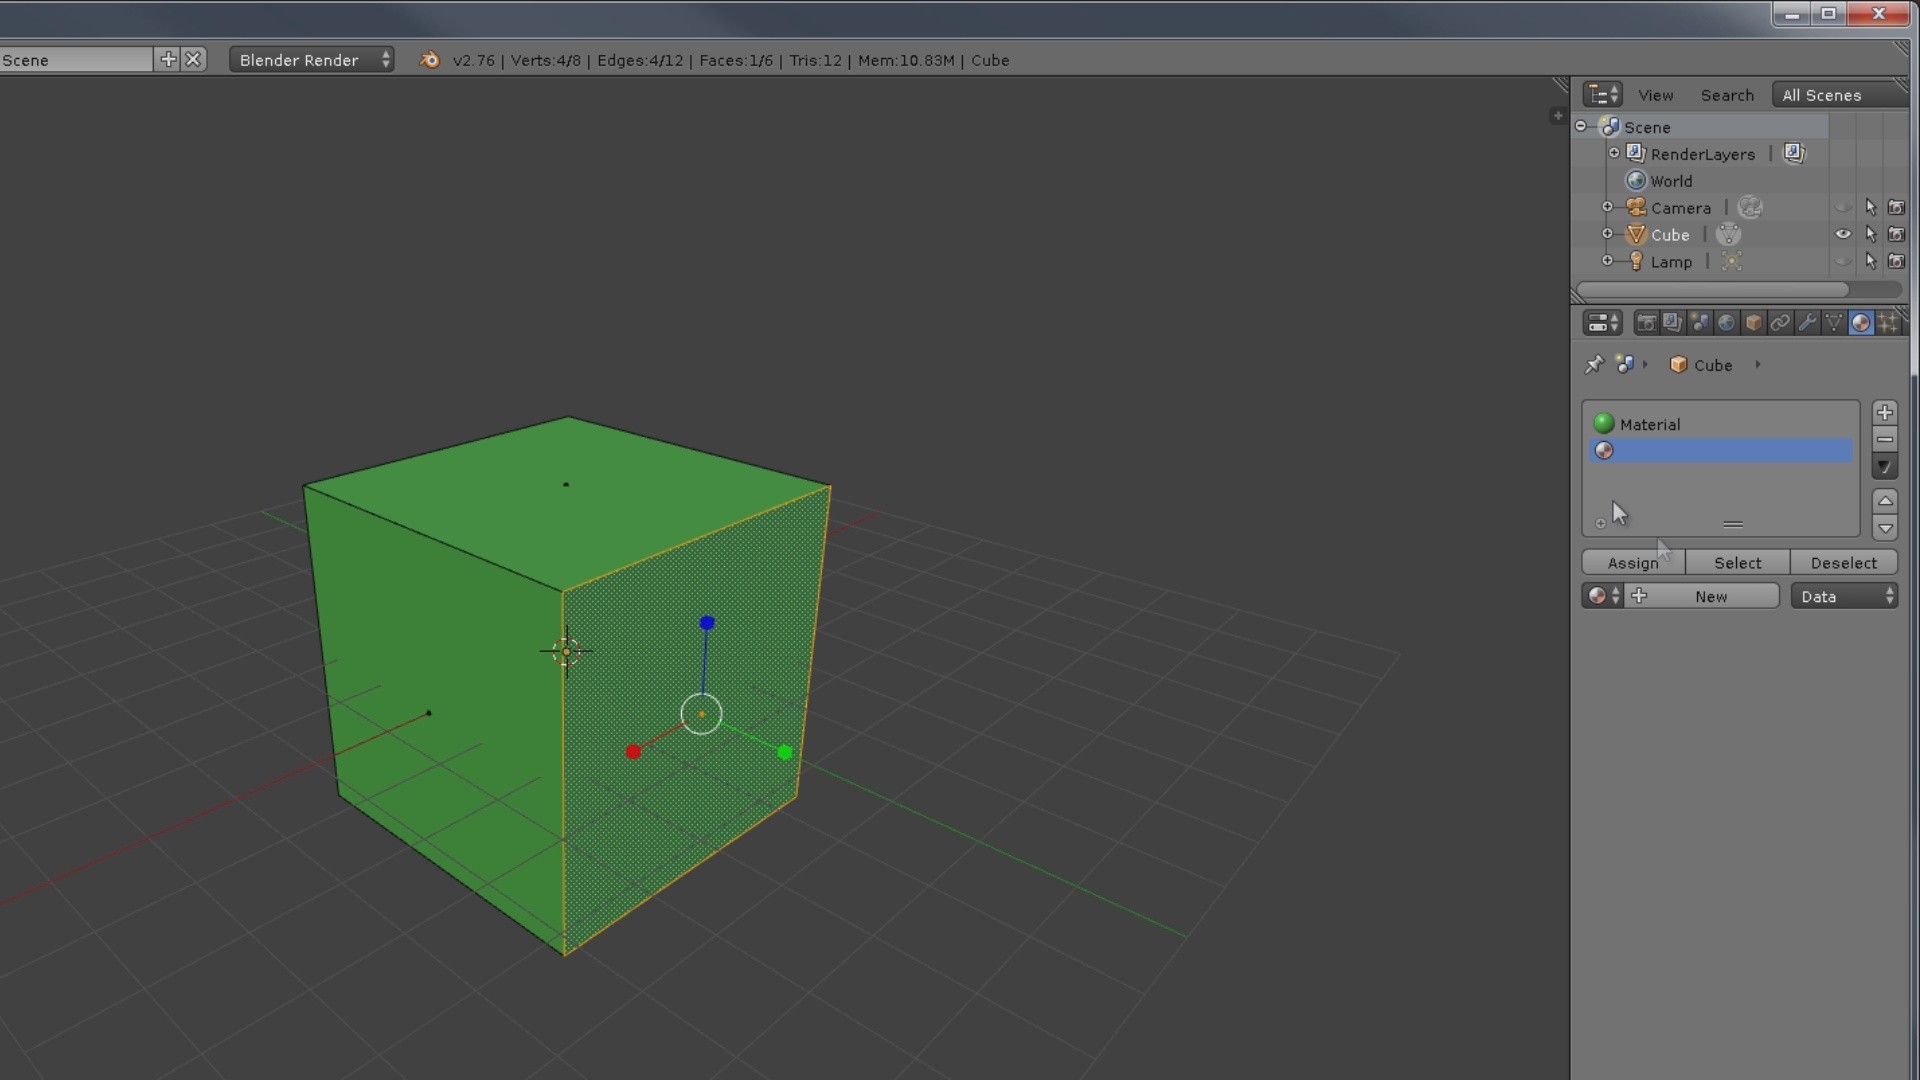Expand Blender Render engine selector

[x=309, y=59]
